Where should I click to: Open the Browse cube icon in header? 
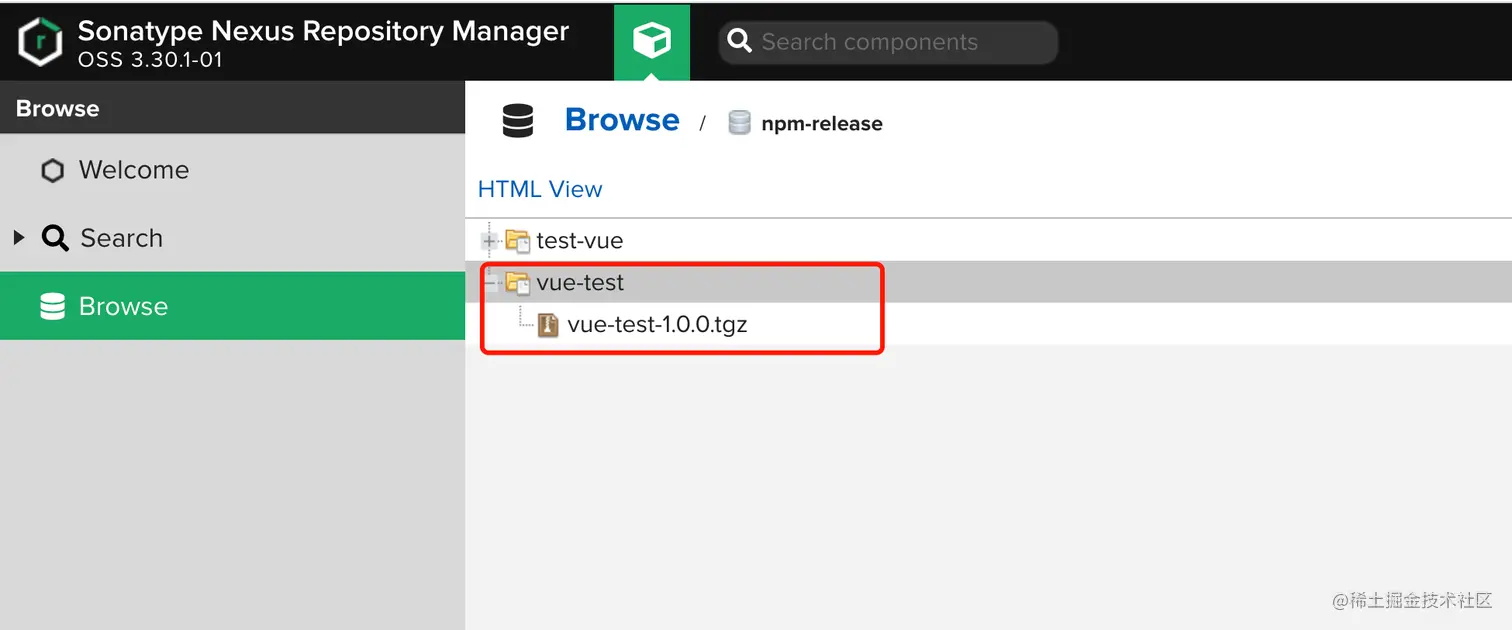click(651, 41)
